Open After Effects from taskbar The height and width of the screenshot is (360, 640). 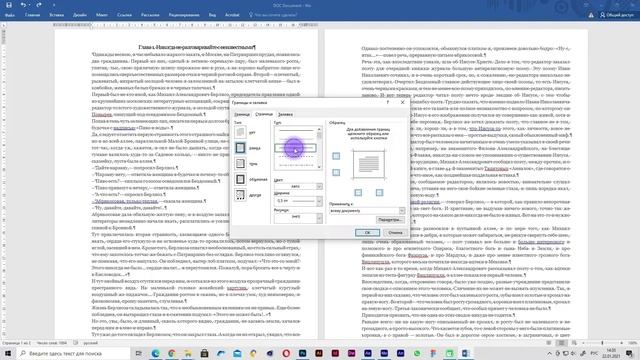368,353
